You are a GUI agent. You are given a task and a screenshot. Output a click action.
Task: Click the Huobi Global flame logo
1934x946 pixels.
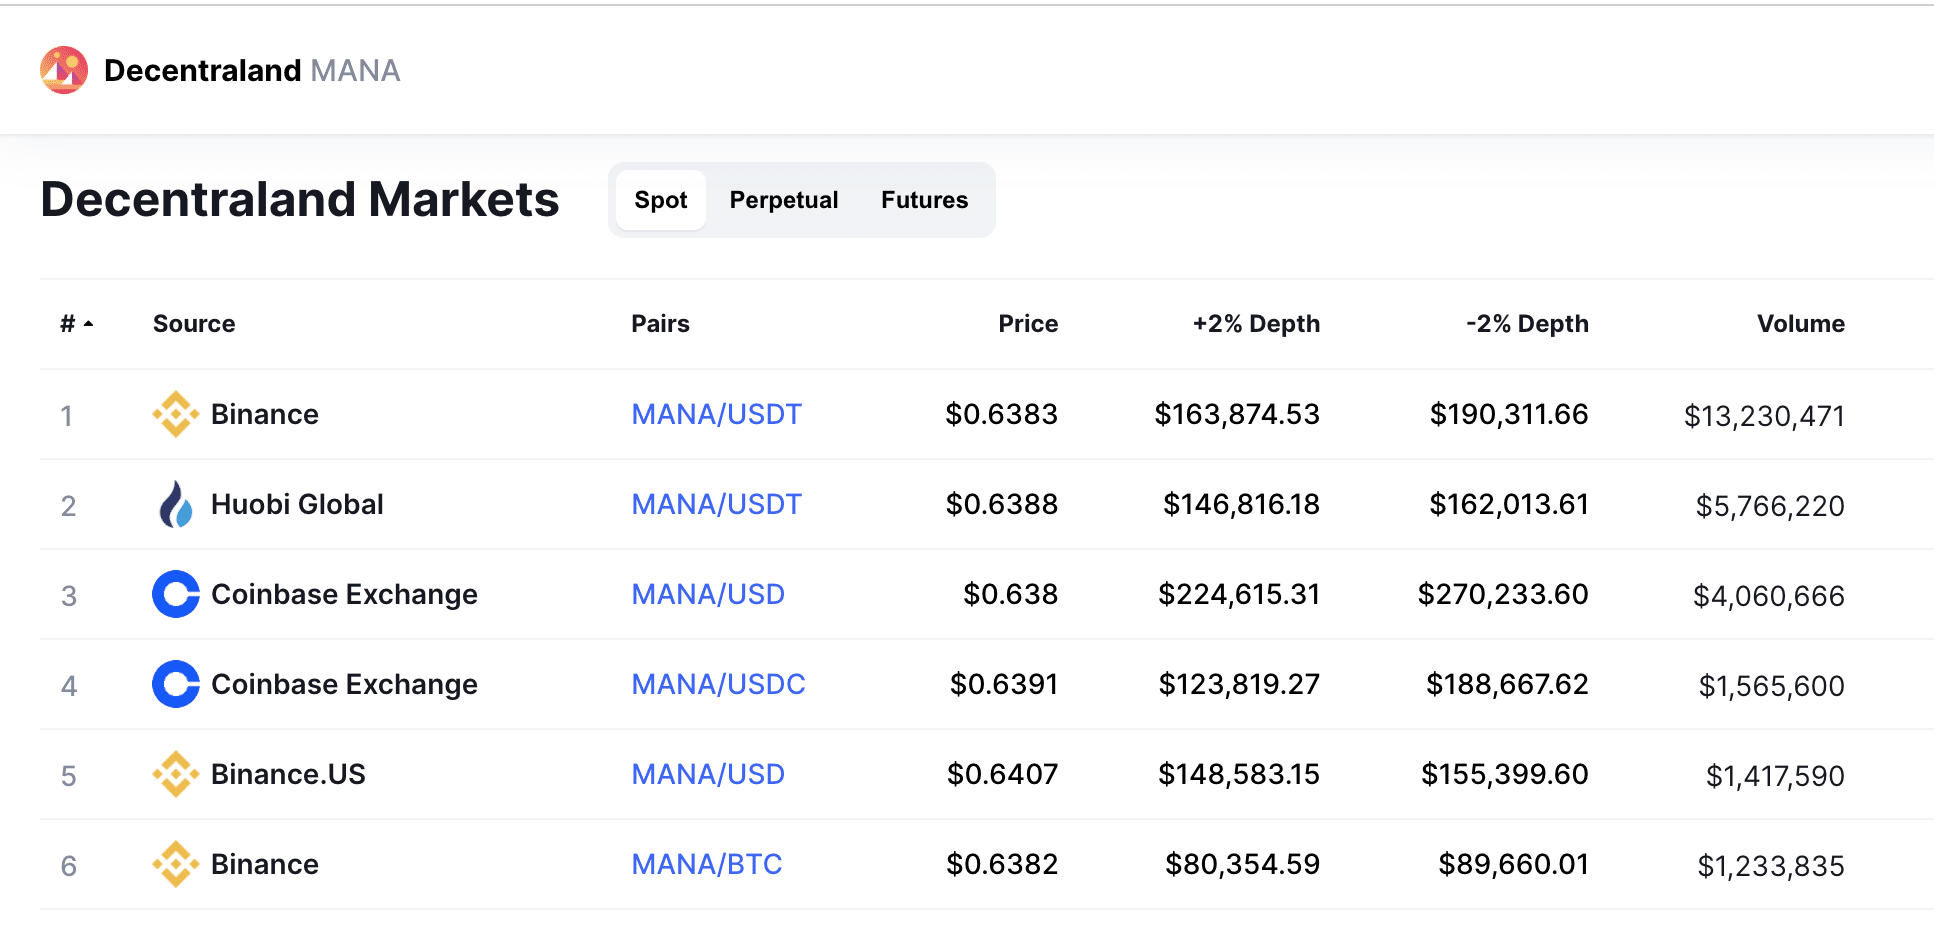click(176, 504)
